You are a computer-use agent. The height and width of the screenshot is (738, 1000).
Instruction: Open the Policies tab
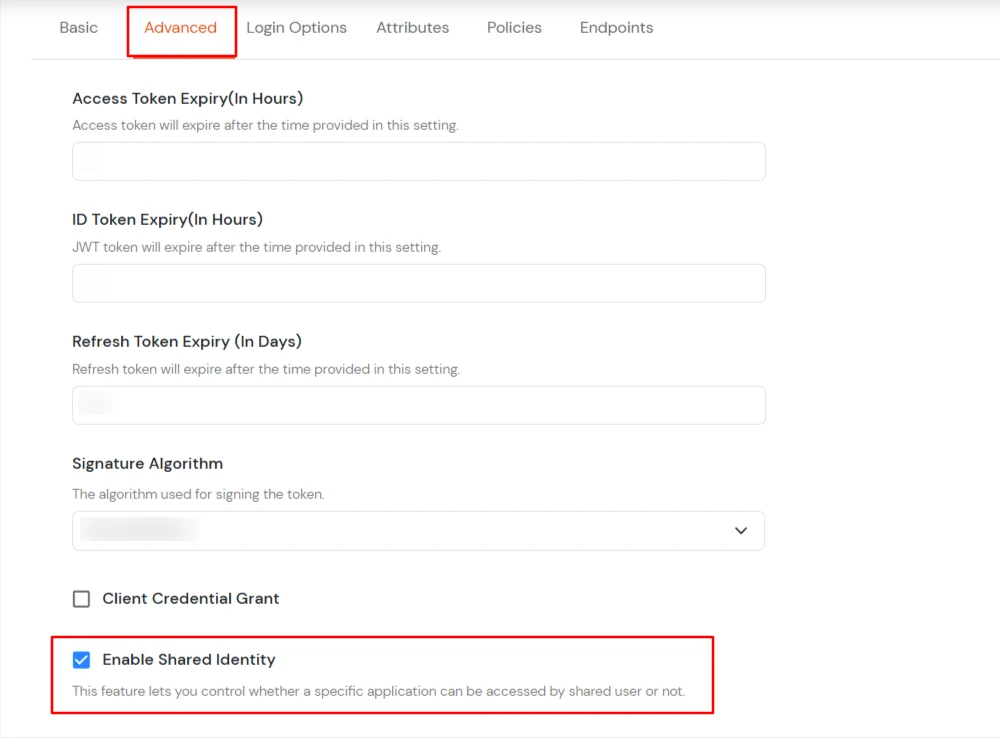coord(514,28)
